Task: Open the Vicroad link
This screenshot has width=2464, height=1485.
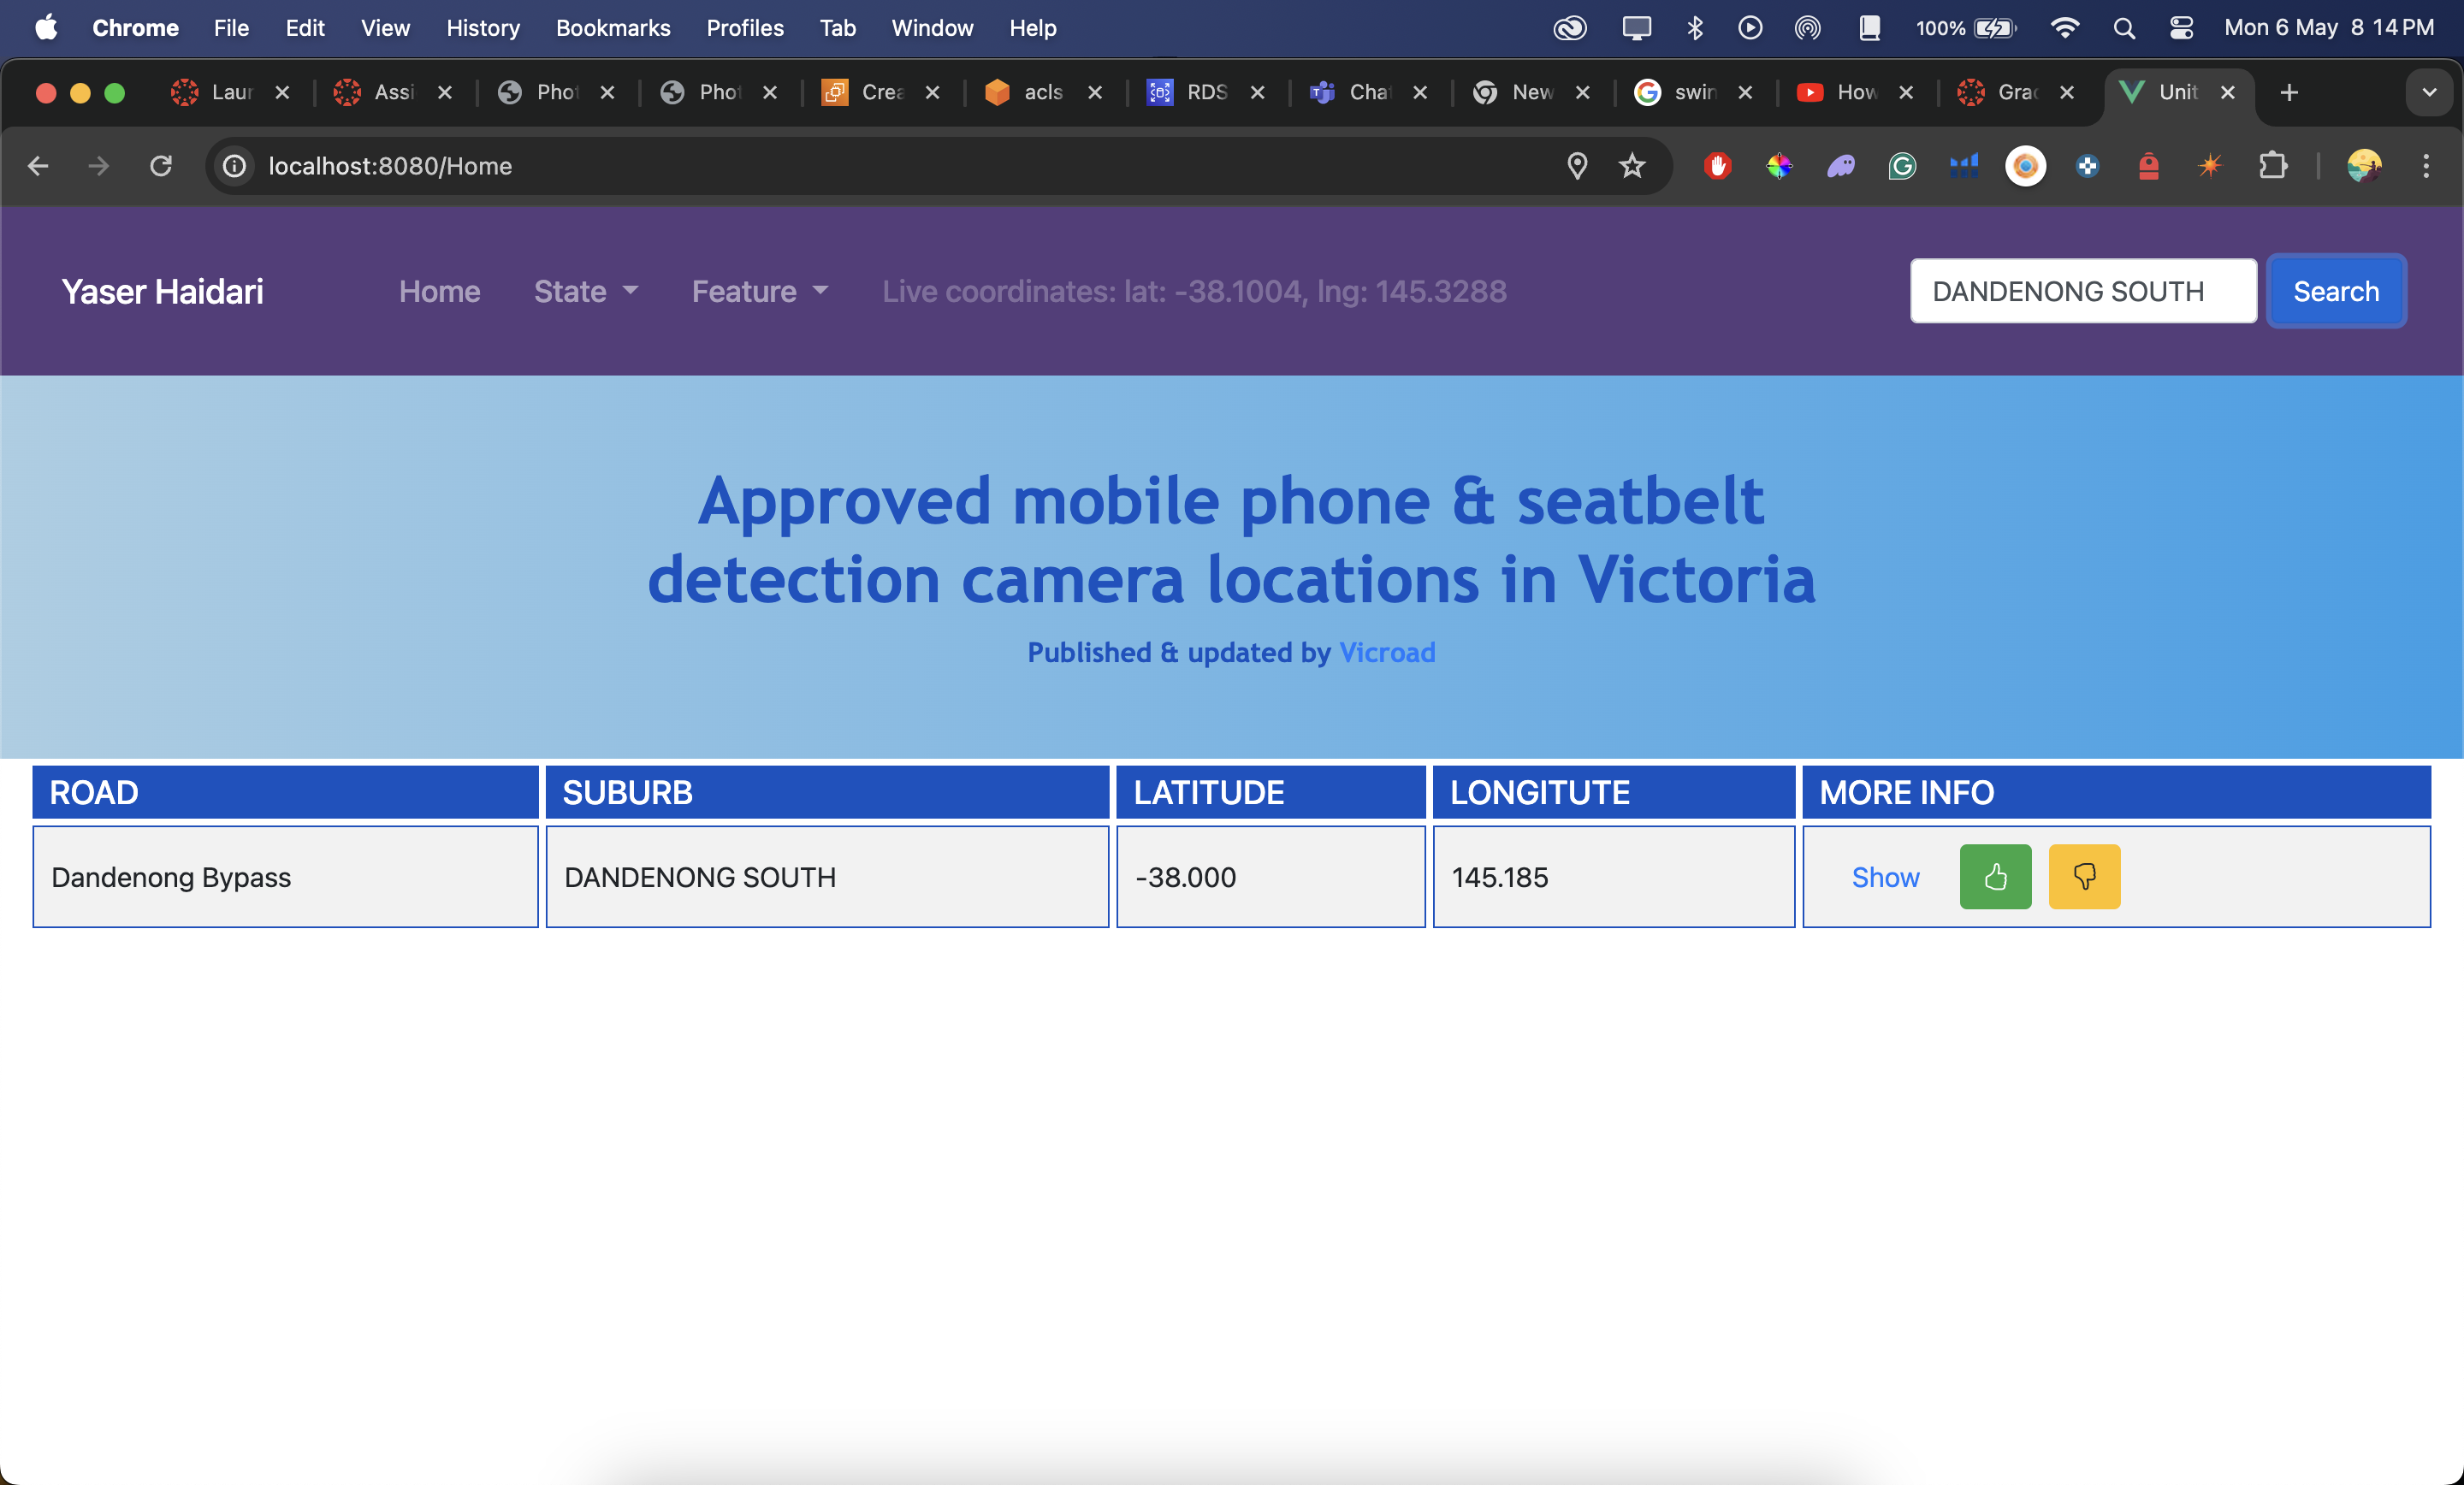Action: tap(1387, 652)
